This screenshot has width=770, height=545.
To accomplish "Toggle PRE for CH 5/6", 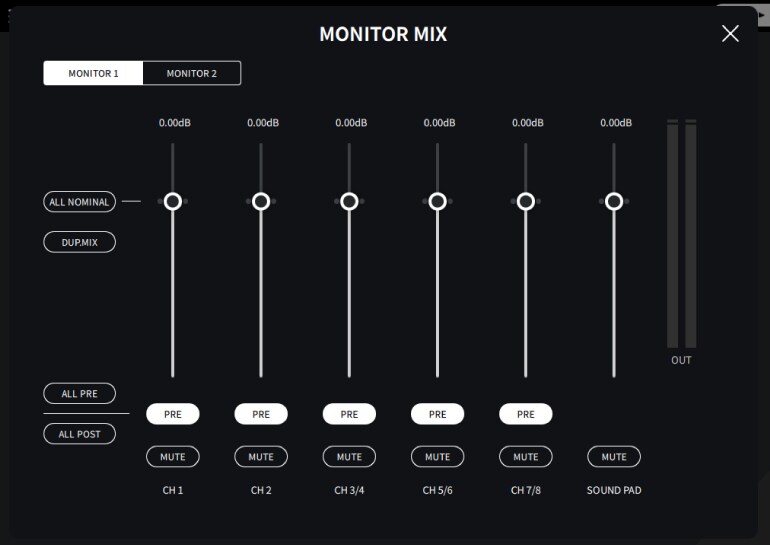I will 437,414.
